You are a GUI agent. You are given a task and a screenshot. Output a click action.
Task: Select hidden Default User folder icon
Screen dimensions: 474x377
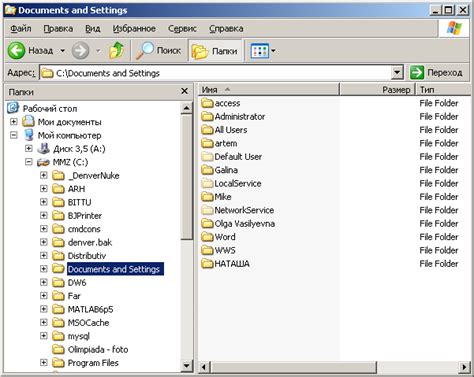coord(207,156)
